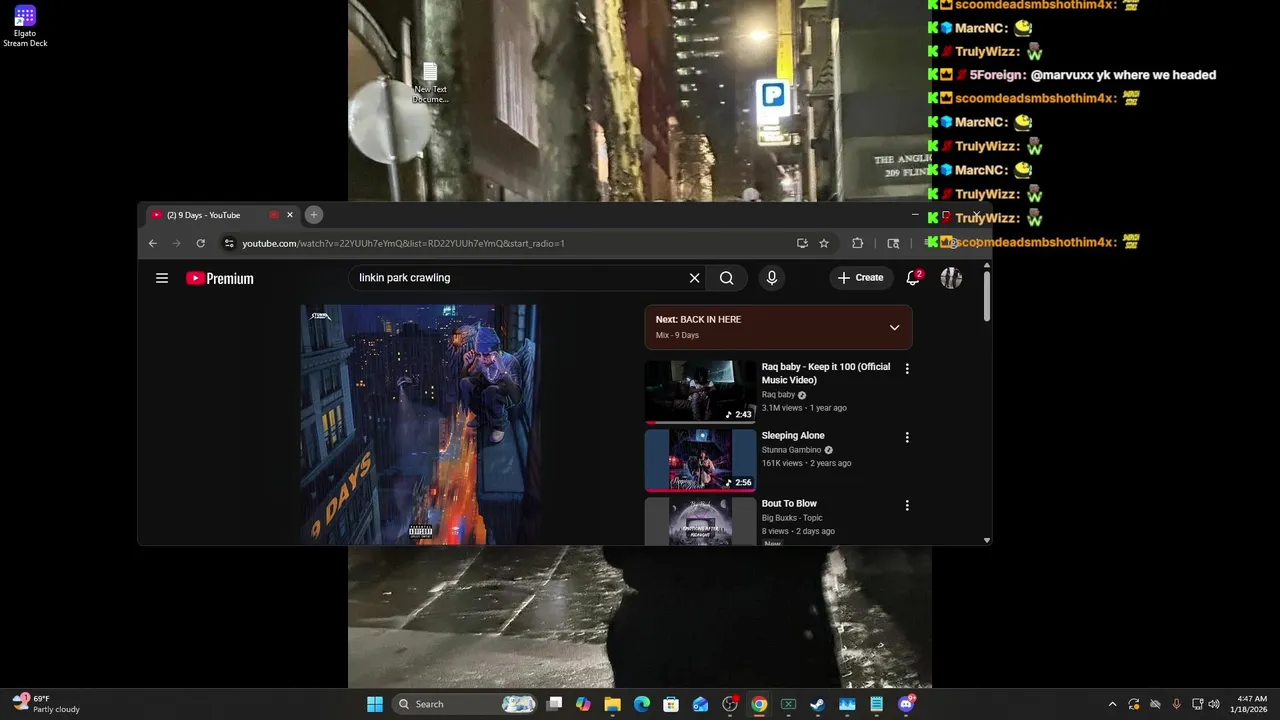Open the volume tray control
This screenshot has width=1280, height=720.
[x=1213, y=704]
